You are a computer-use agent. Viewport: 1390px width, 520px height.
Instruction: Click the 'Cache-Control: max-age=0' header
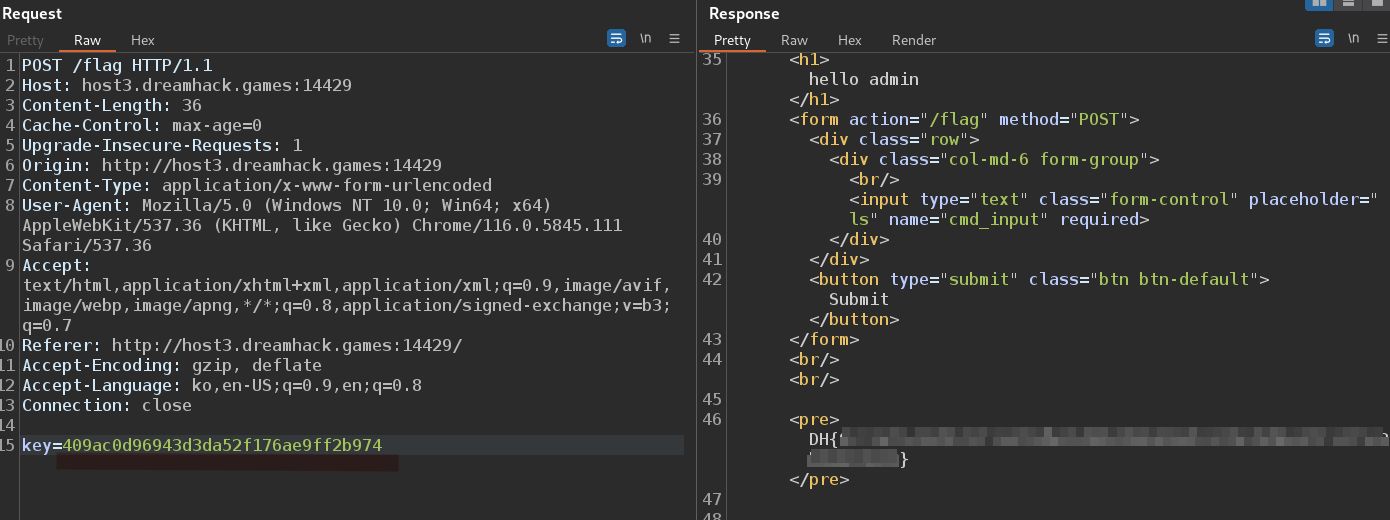pos(142,125)
